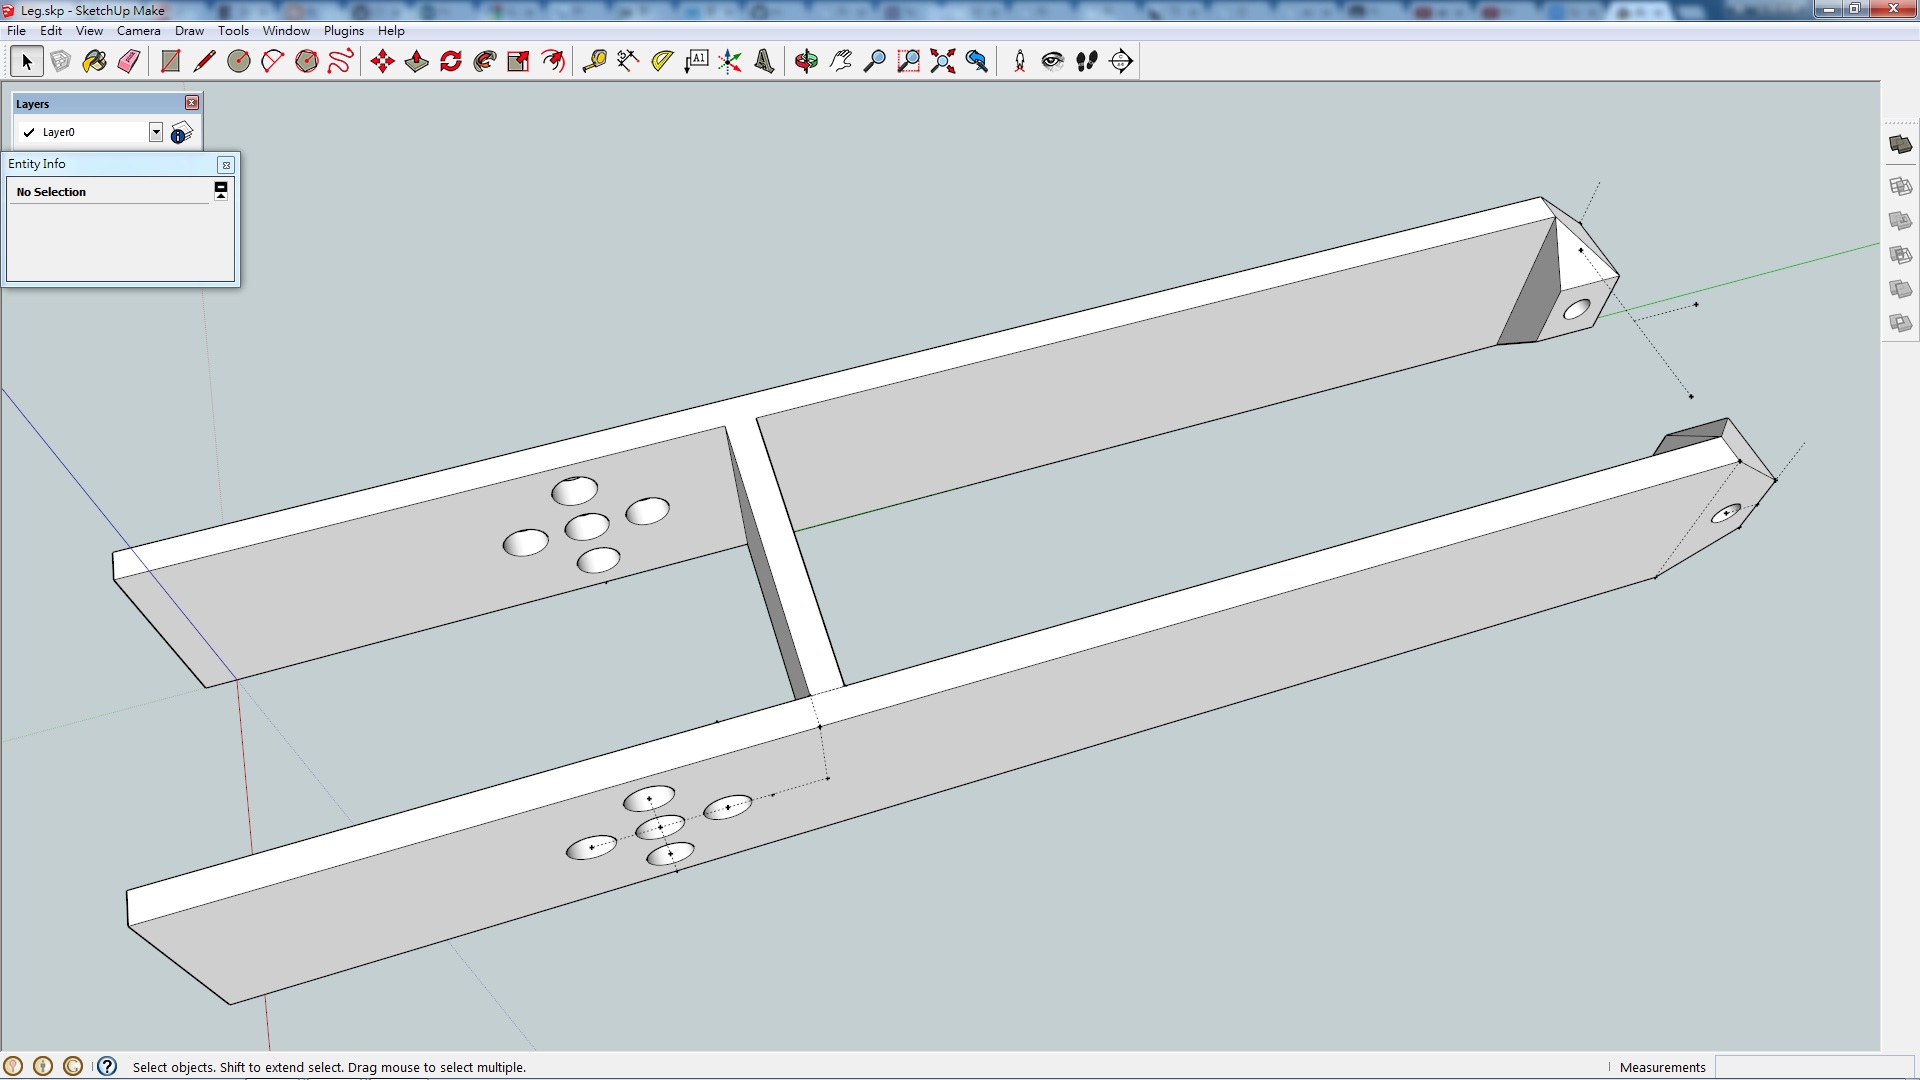The width and height of the screenshot is (1920, 1080).
Task: Toggle Layer0 checkmark in Layers panel
Action: pos(29,132)
